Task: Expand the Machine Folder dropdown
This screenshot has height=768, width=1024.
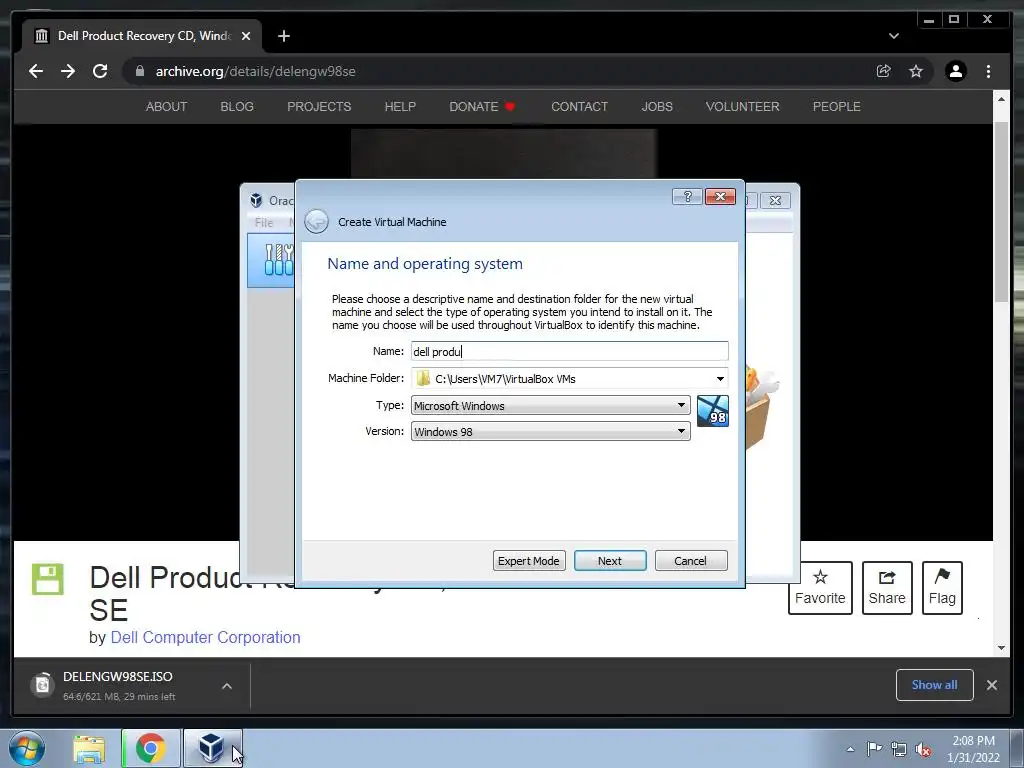Action: coord(720,379)
